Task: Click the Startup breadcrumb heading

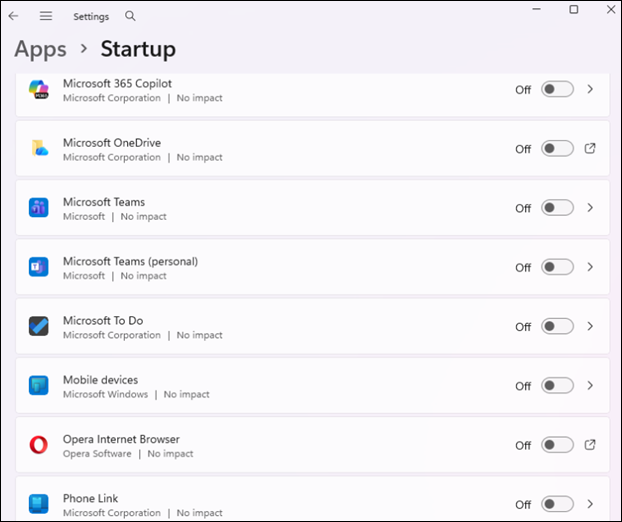Action: tap(138, 49)
